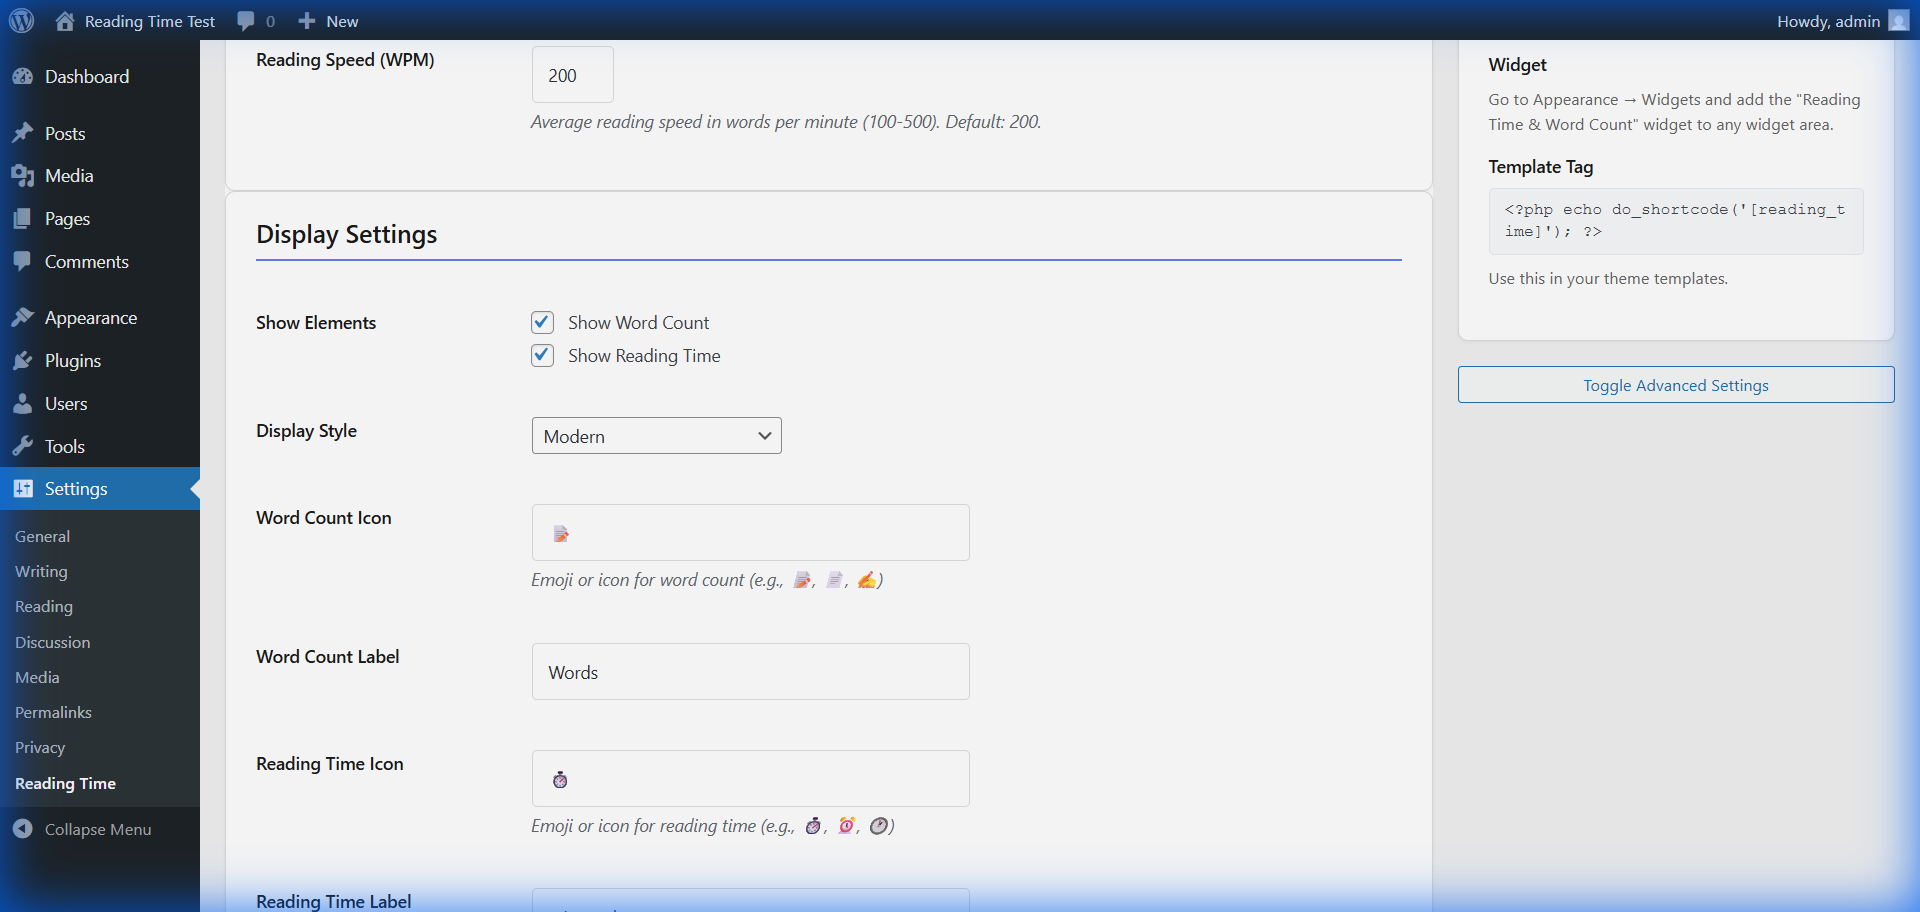Click the Show Elements label
Screen dimensions: 1920x912
(x=316, y=323)
